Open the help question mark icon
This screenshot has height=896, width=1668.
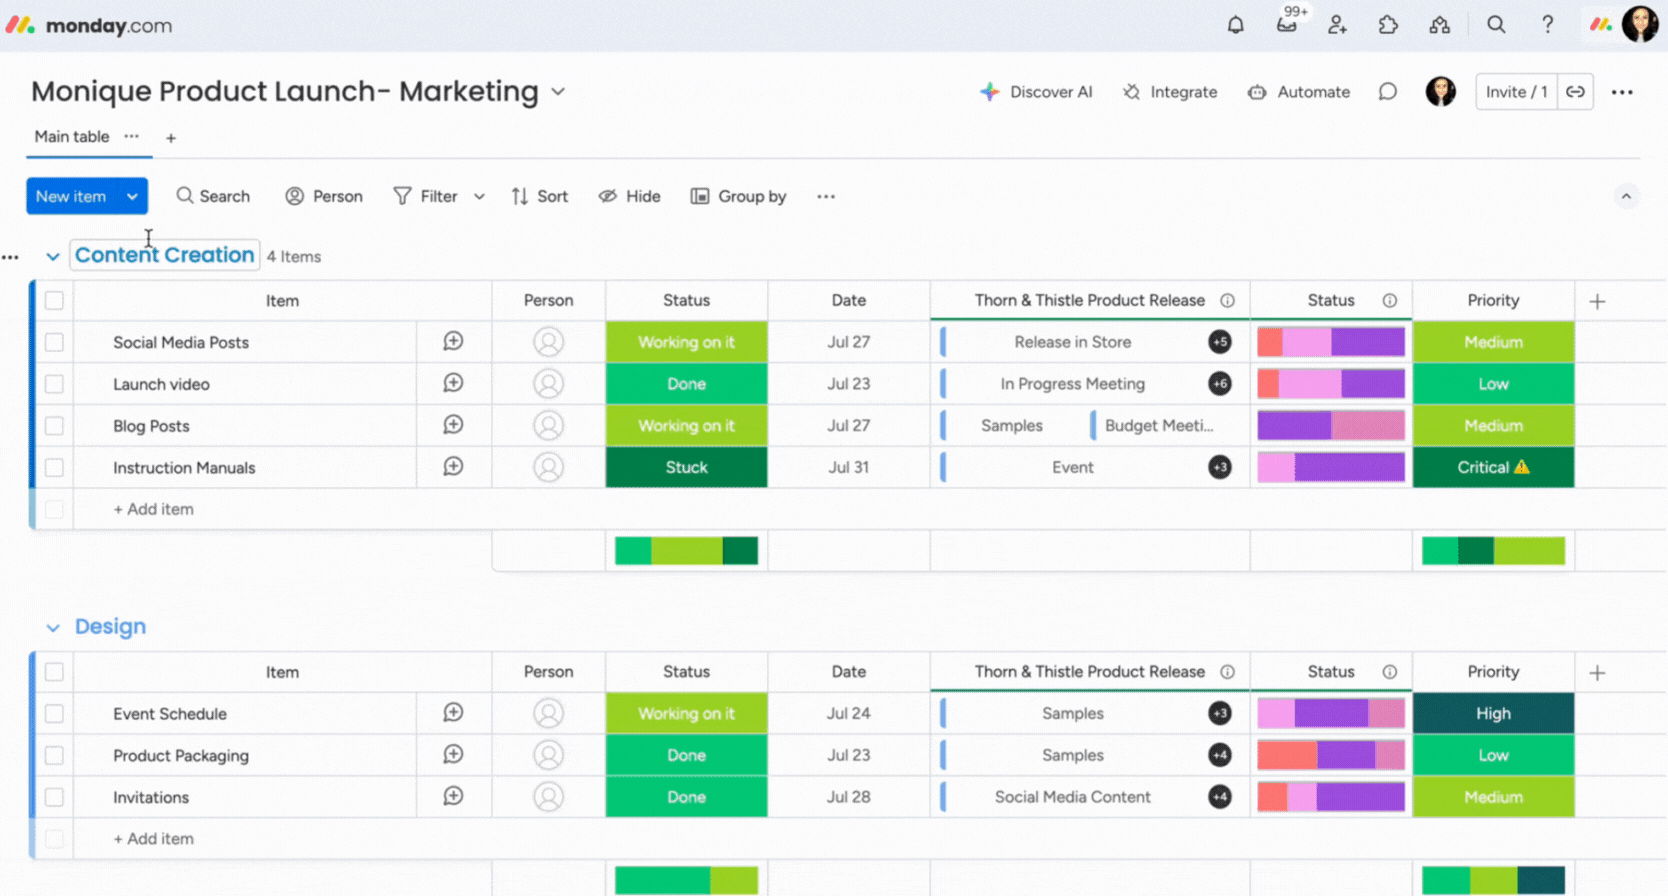click(1547, 25)
